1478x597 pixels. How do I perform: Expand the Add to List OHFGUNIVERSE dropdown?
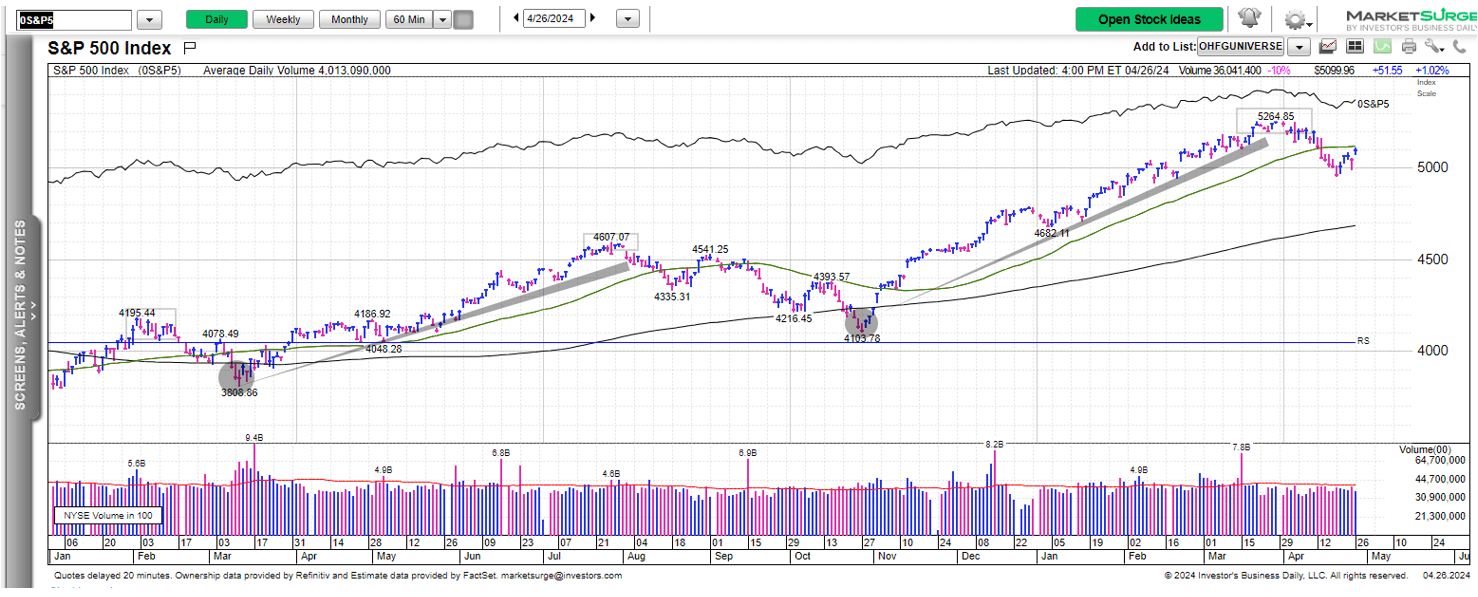coord(1299,46)
